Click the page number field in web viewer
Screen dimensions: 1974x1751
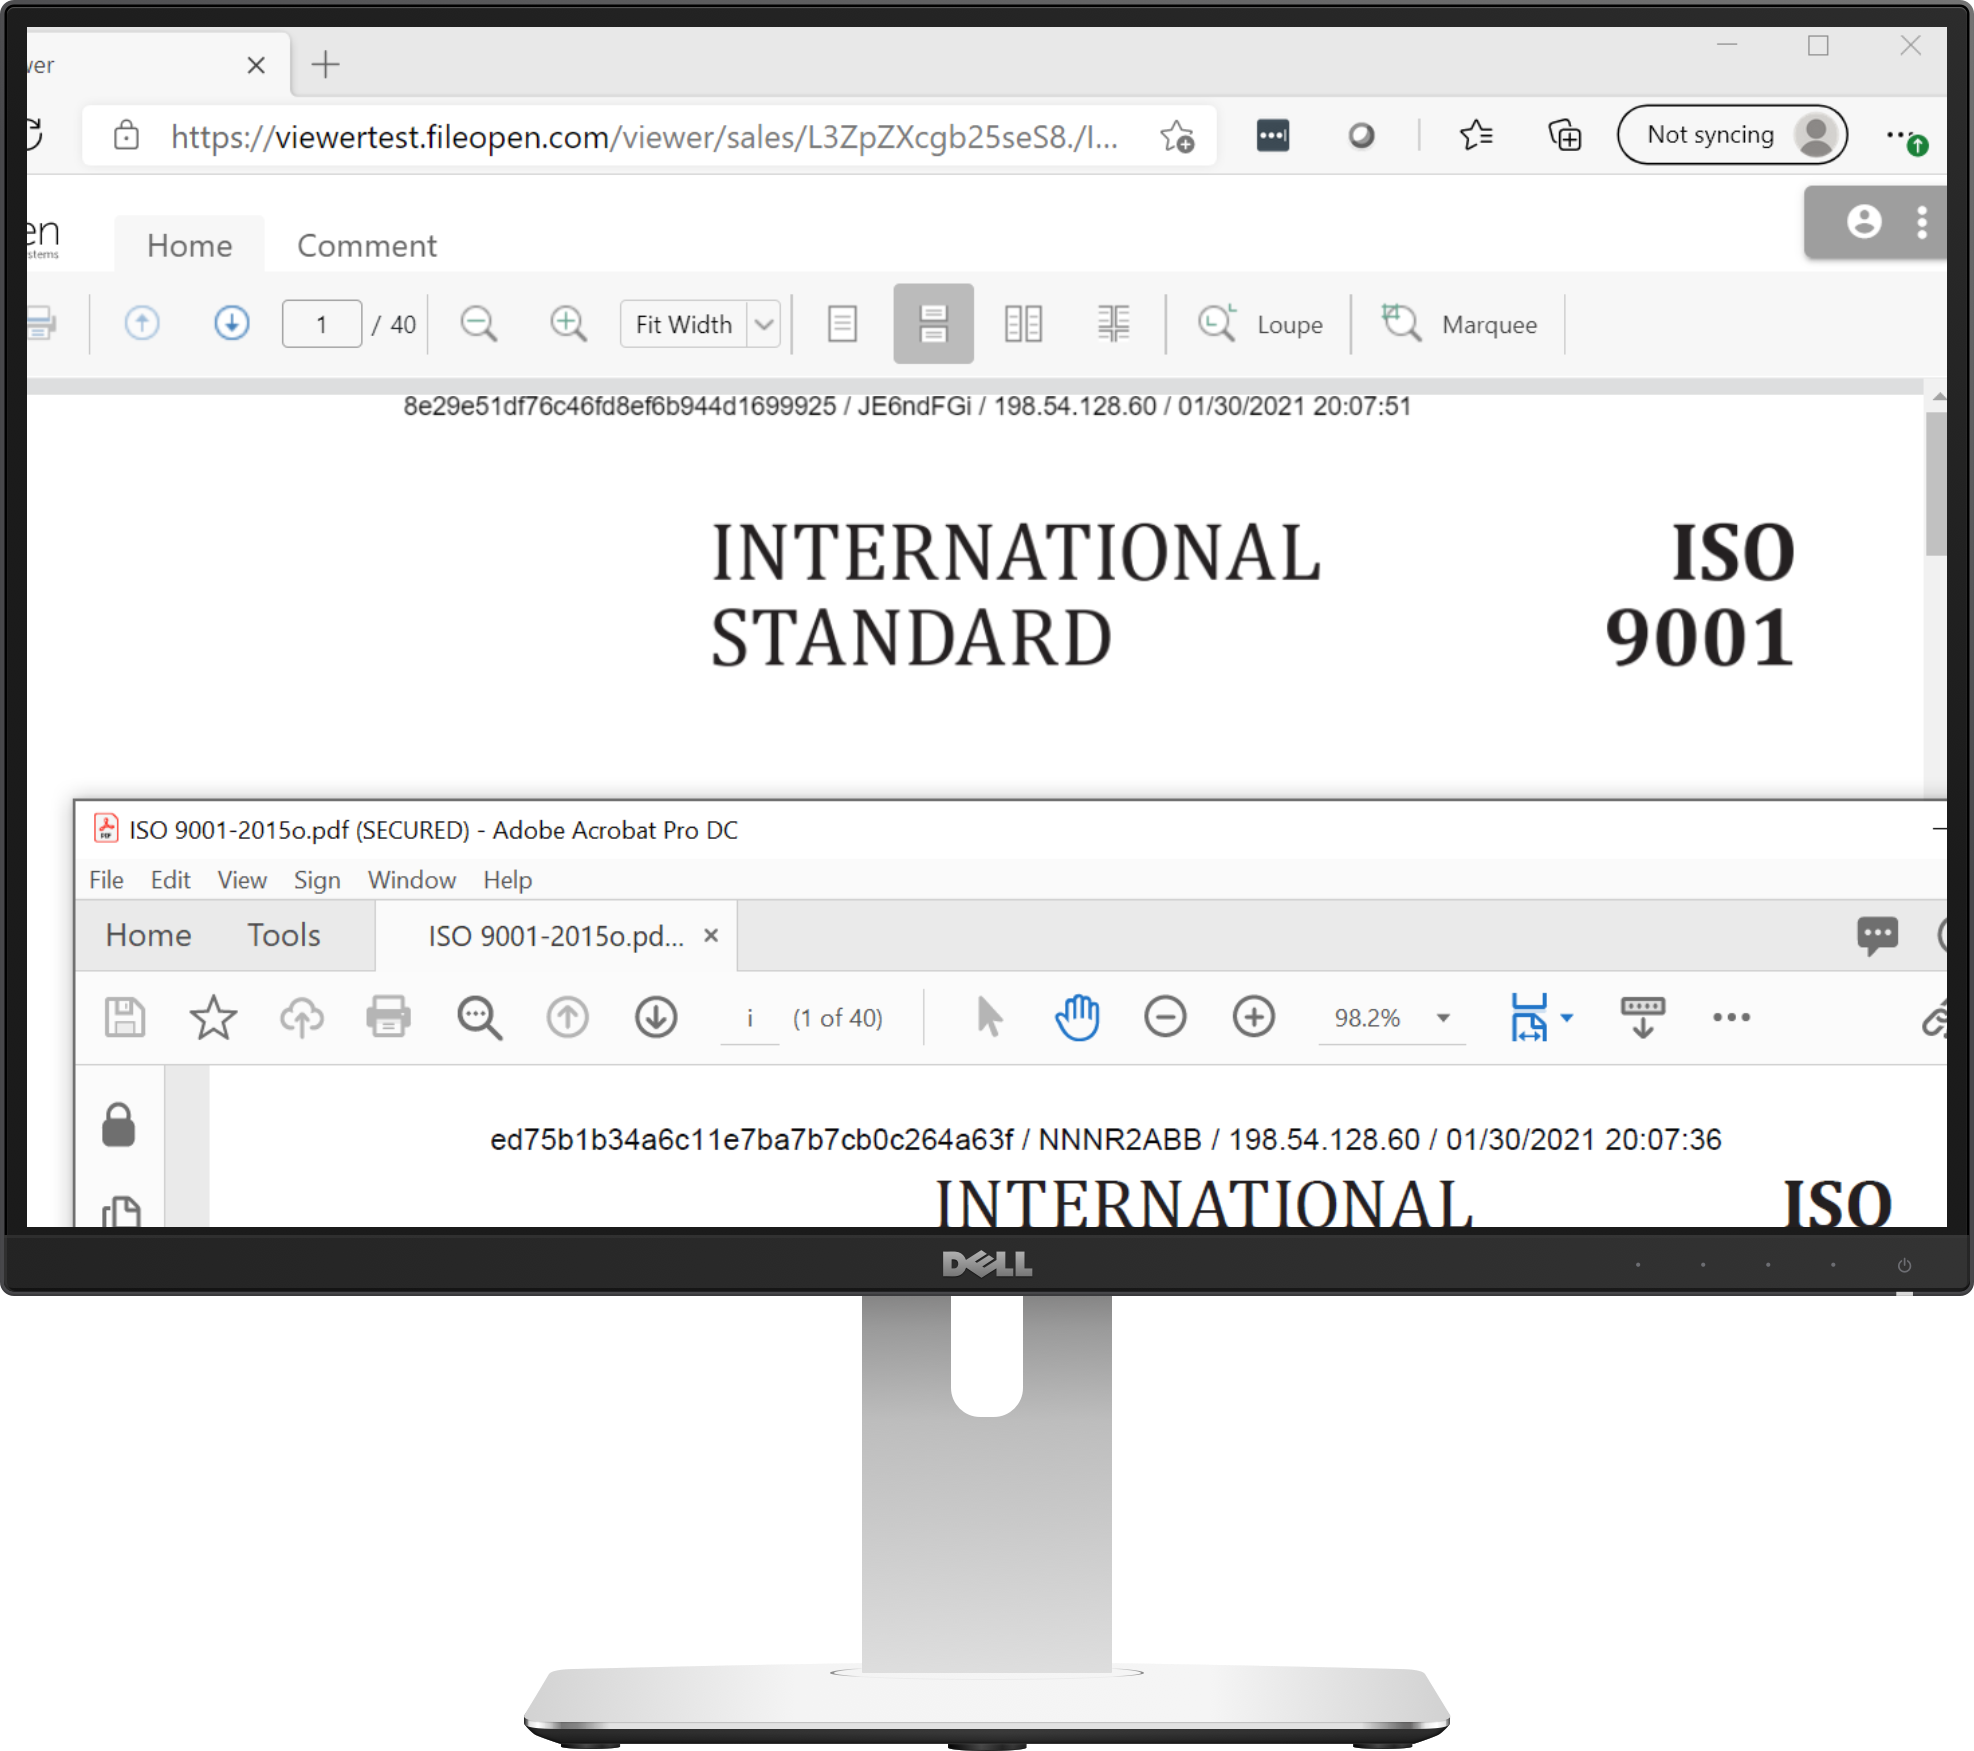322,324
